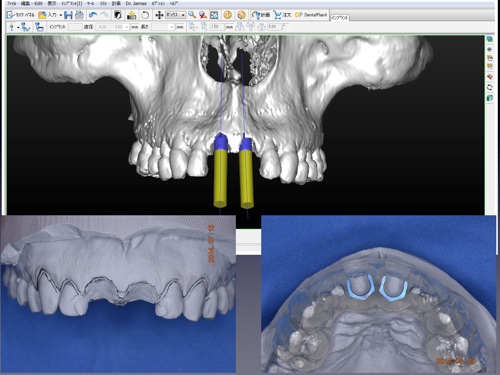Click the circular rotate/reset icon
The width and height of the screenshot is (500, 375).
click(145, 15)
